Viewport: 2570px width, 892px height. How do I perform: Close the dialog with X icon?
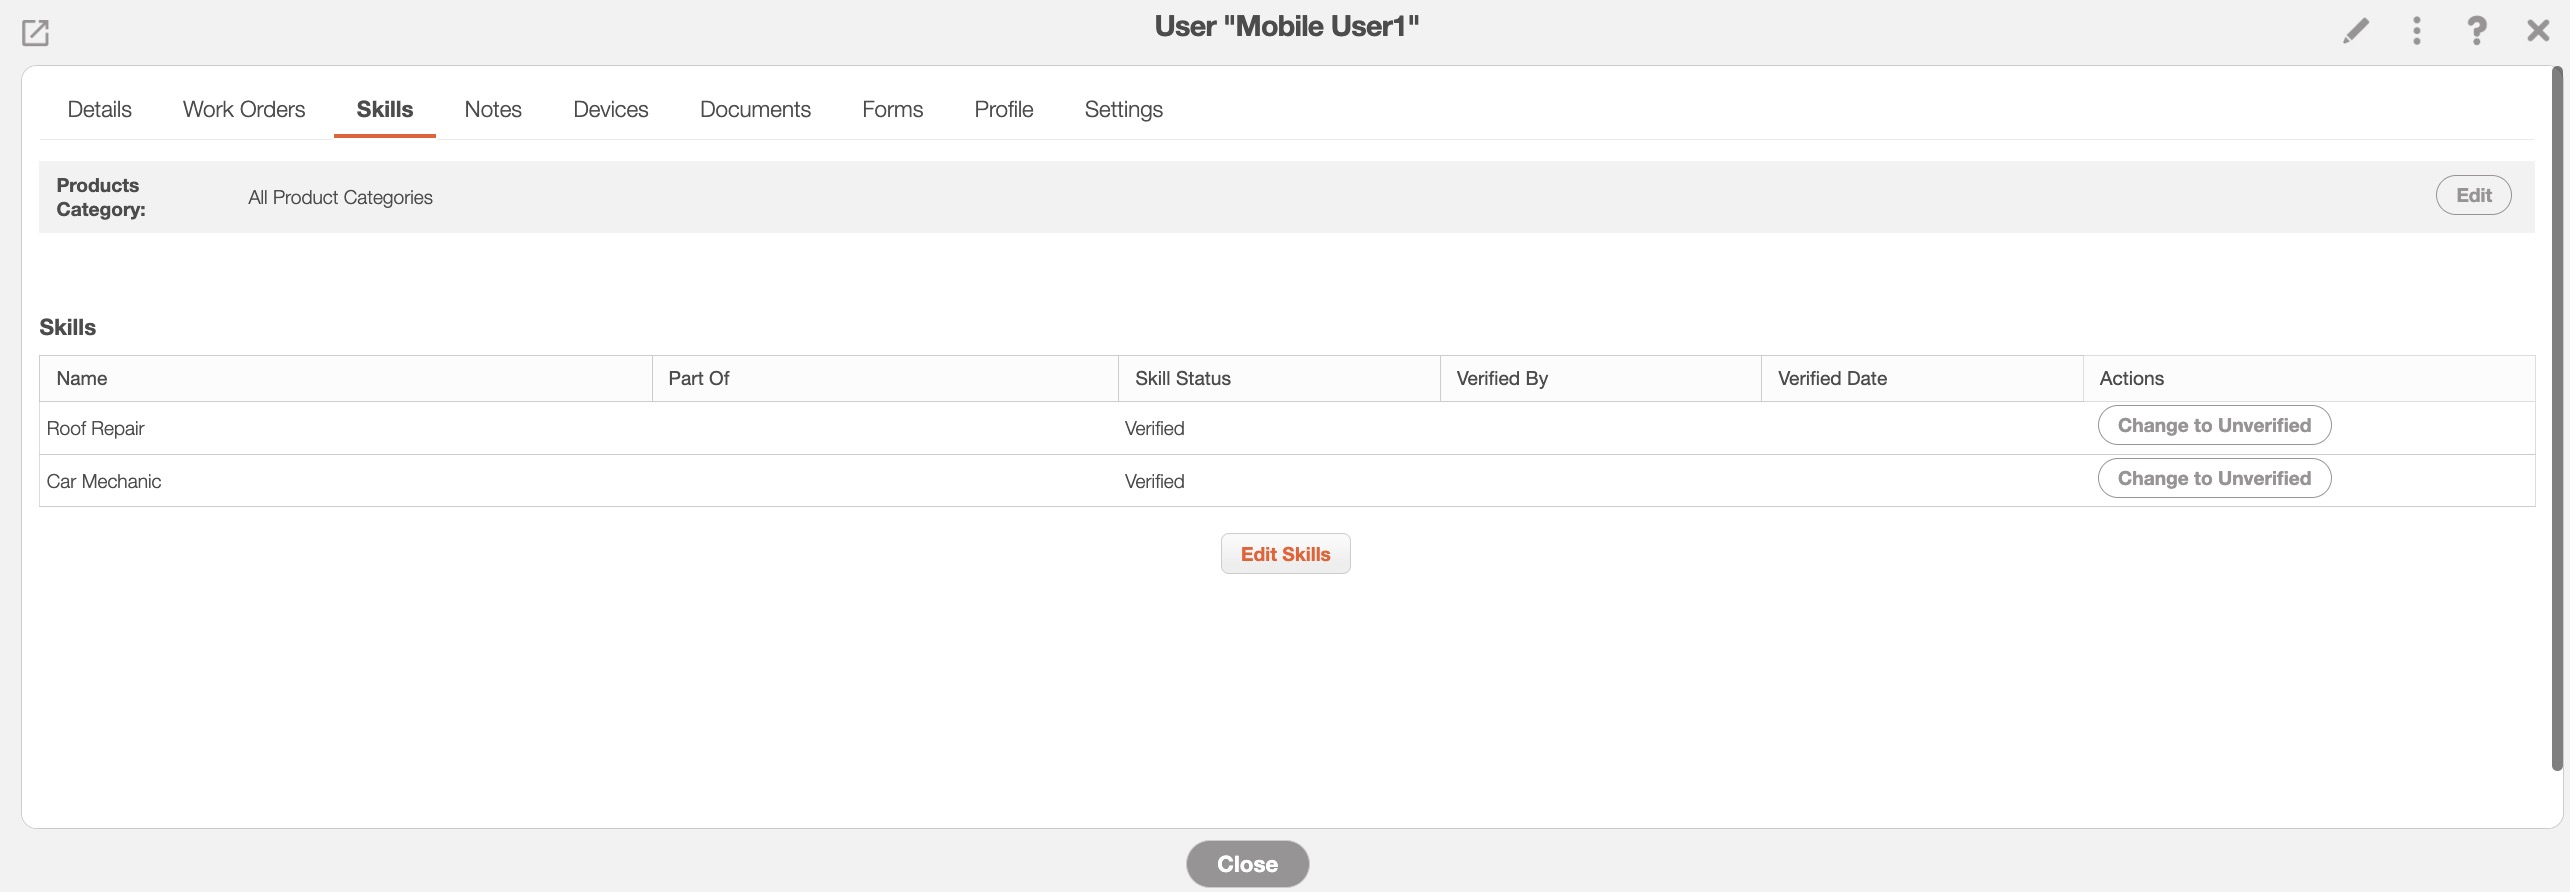pos(2537,31)
